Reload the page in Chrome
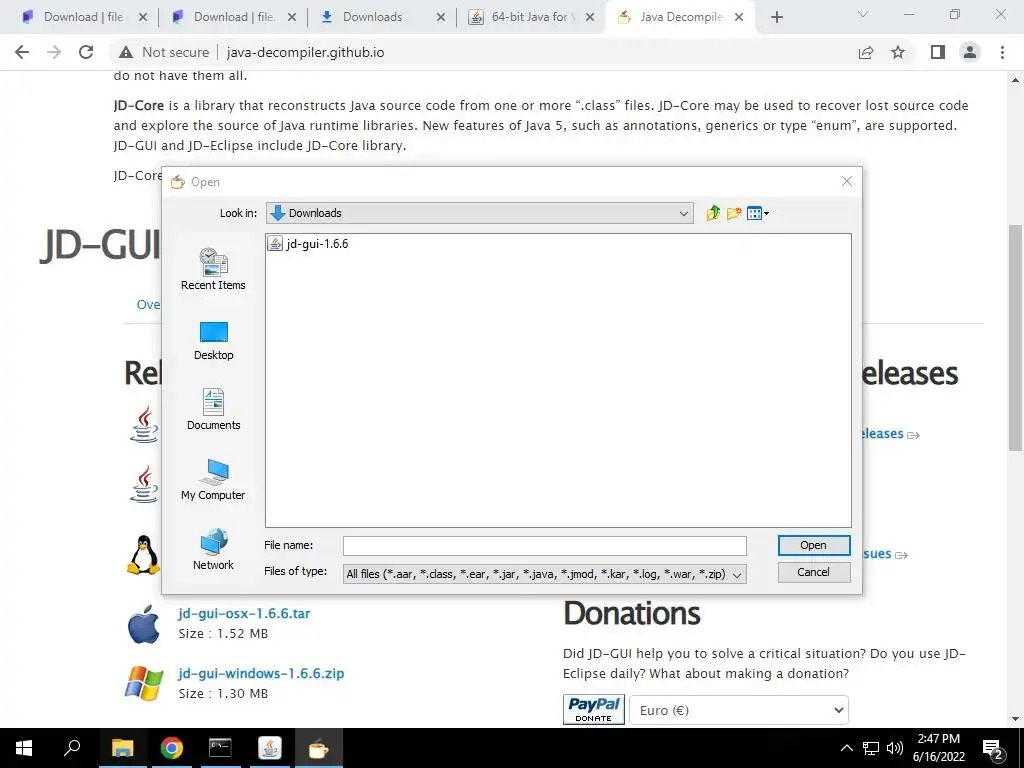Image resolution: width=1024 pixels, height=768 pixels. point(86,52)
